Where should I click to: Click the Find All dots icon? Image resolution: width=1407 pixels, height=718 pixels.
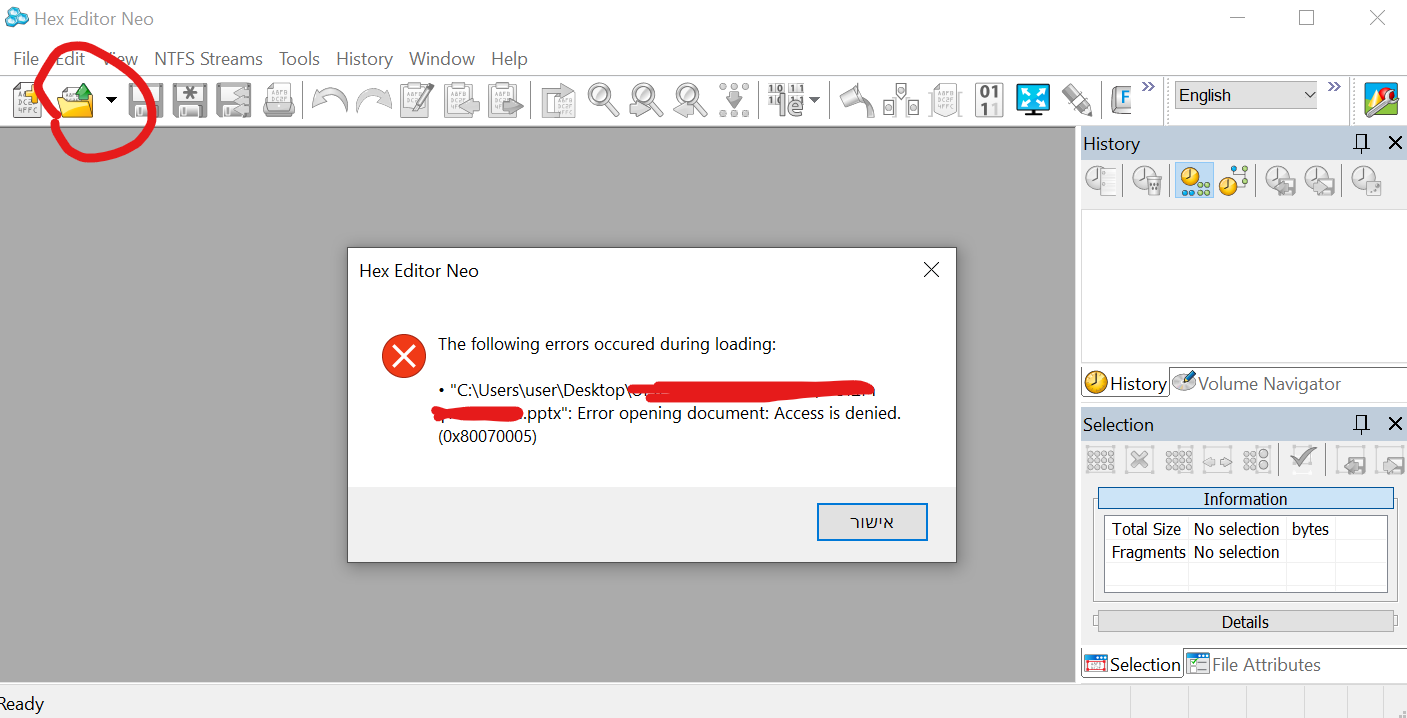tap(734, 100)
